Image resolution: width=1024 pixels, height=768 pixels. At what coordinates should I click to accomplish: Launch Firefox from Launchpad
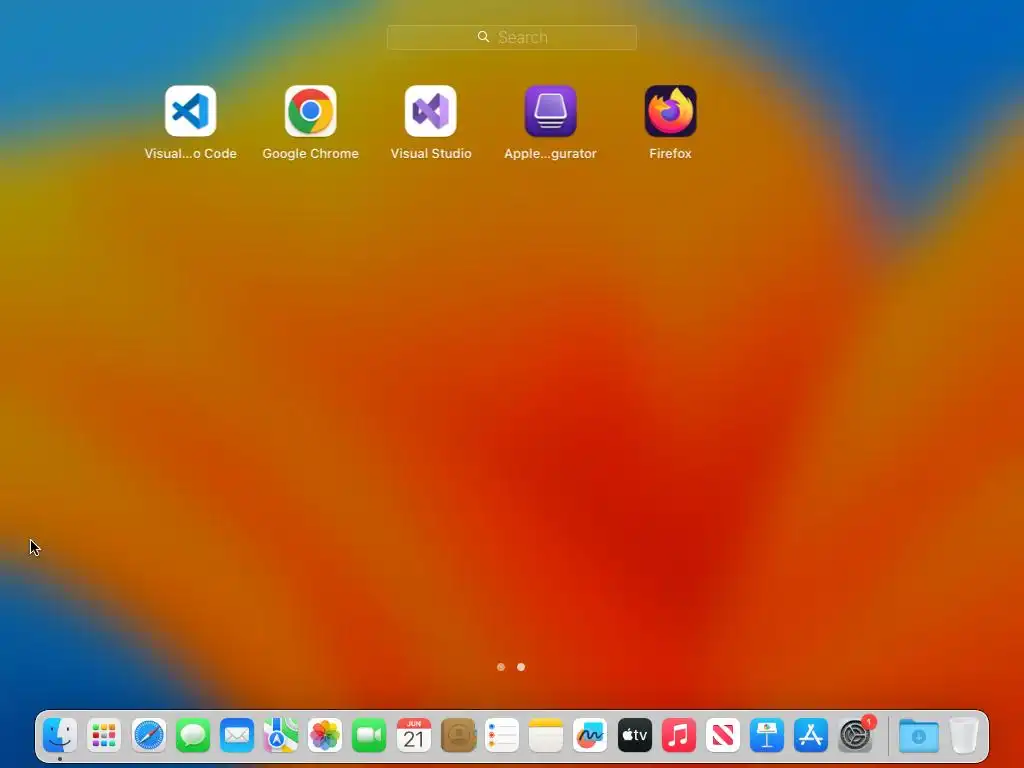coord(671,111)
